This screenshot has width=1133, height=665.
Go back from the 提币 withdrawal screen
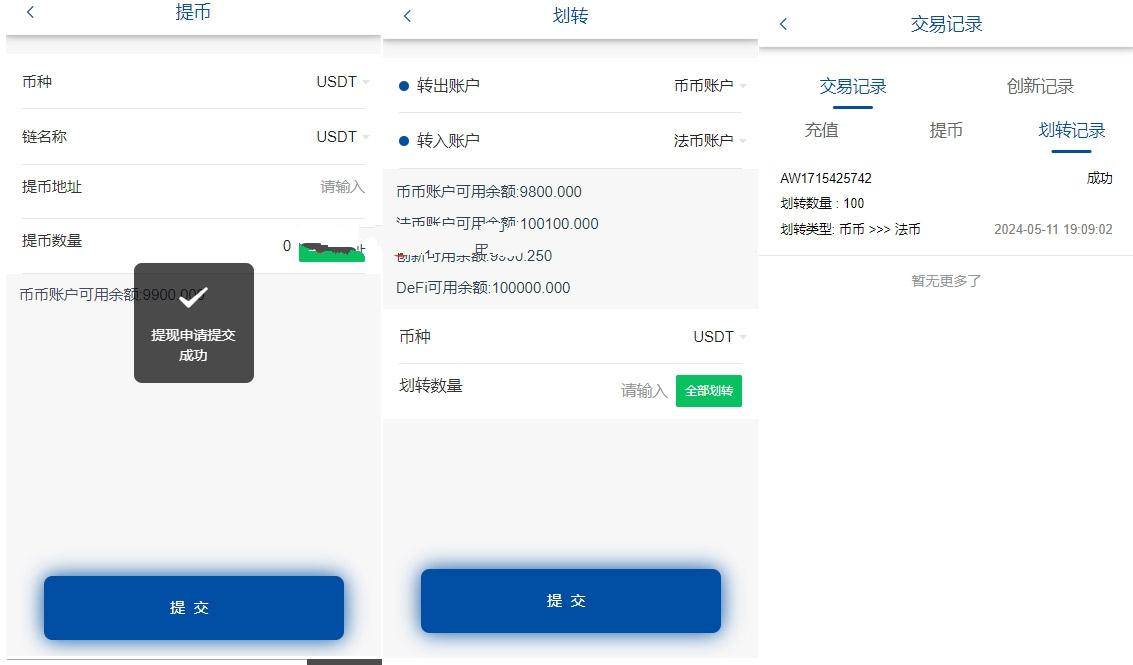click(x=30, y=12)
